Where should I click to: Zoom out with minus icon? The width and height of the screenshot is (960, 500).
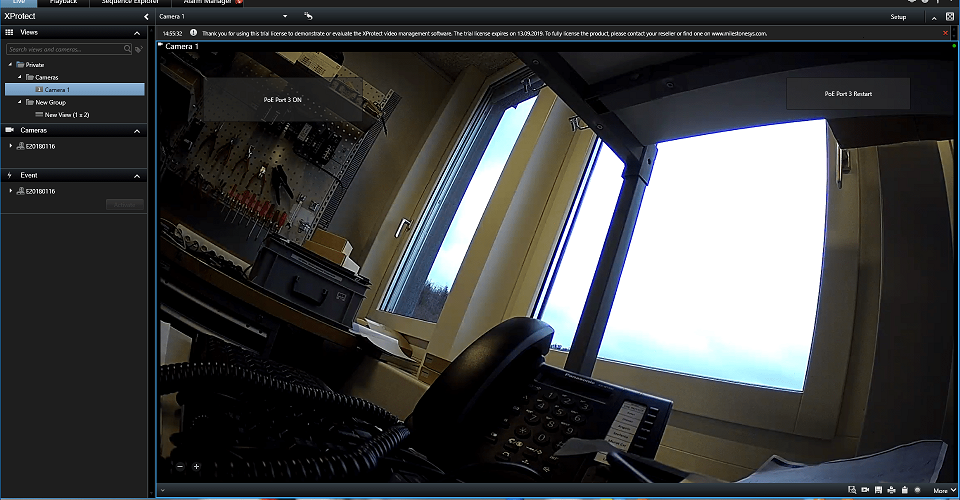[x=180, y=466]
